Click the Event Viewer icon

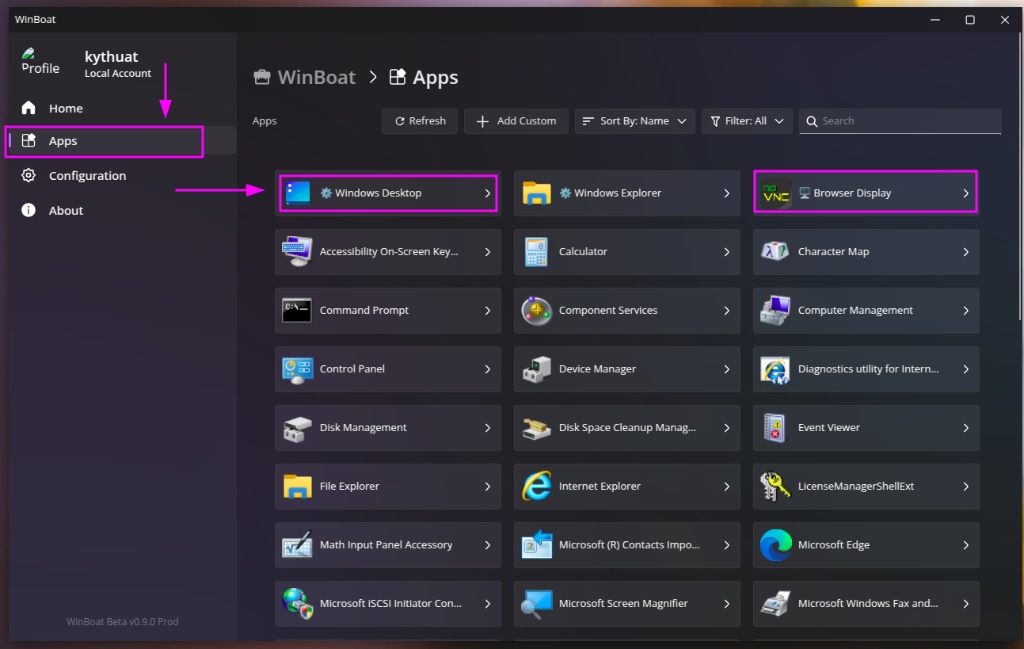pyautogui.click(x=775, y=428)
